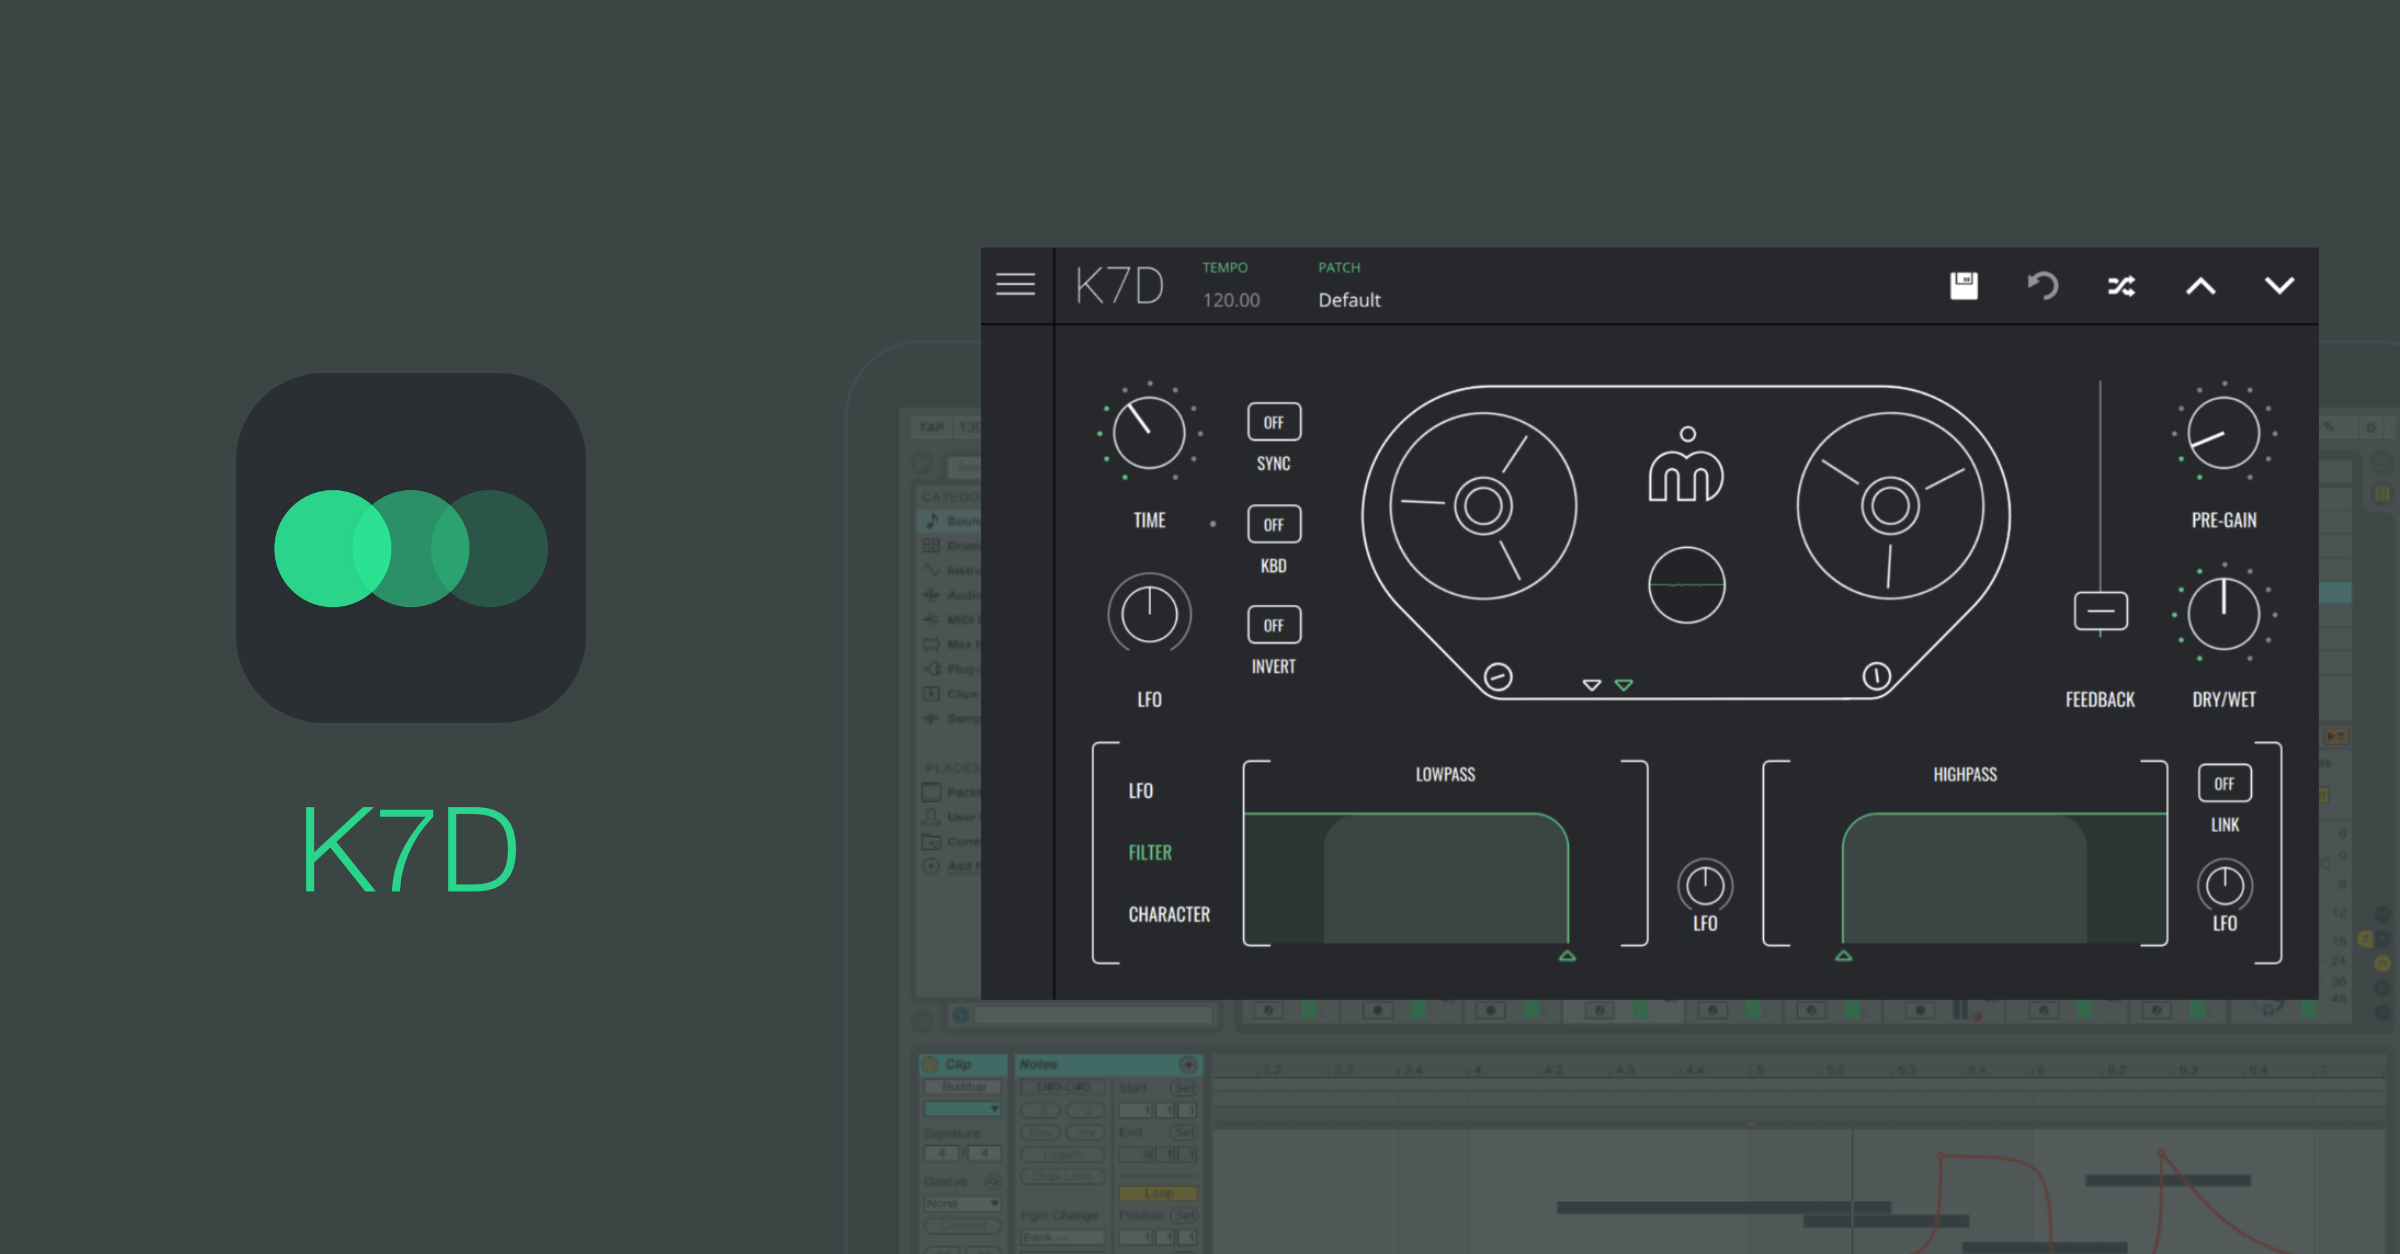Click the PRE-GAIN knob
This screenshot has width=2400, height=1254.
[x=2224, y=433]
